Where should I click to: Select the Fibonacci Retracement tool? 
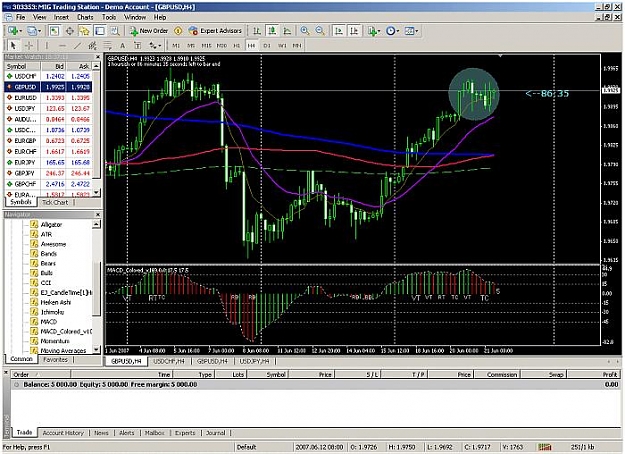pyautogui.click(x=107, y=45)
